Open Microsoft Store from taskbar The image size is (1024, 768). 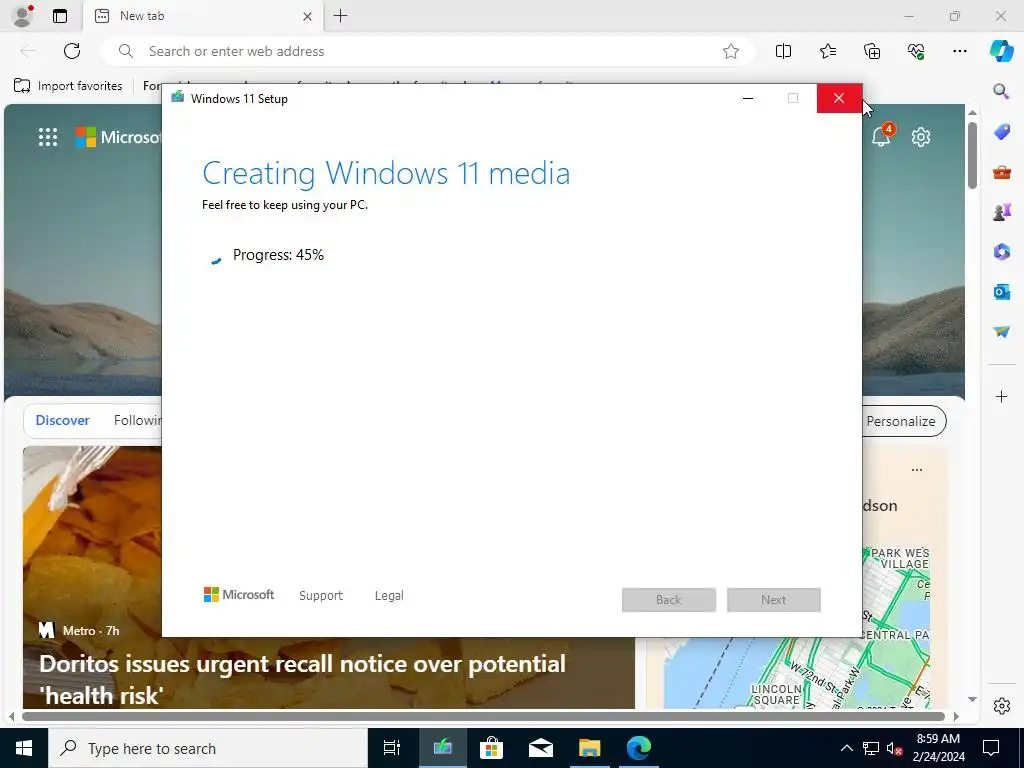pyautogui.click(x=491, y=748)
